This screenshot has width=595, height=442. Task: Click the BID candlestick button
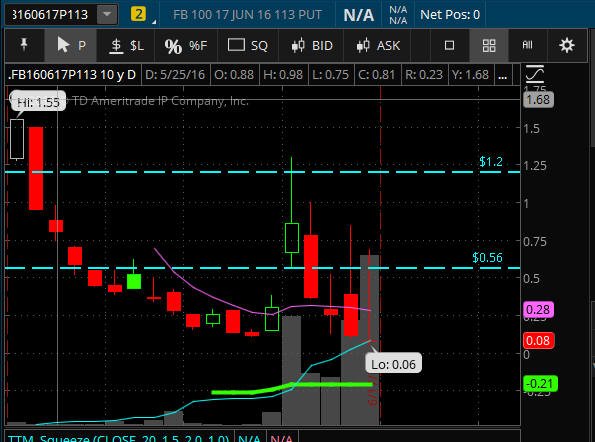coord(312,46)
